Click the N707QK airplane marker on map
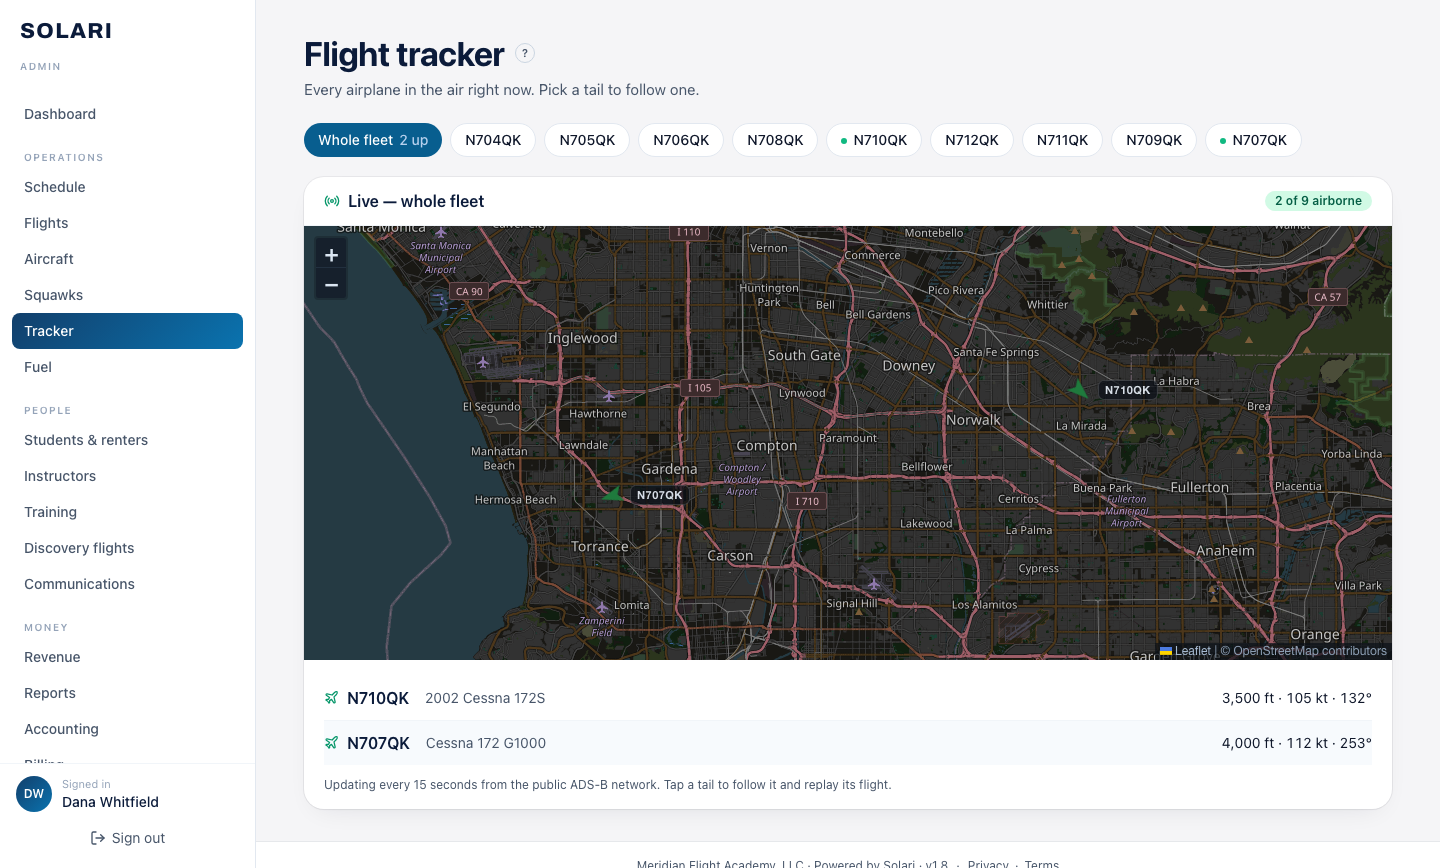The image size is (1440, 868). point(611,493)
